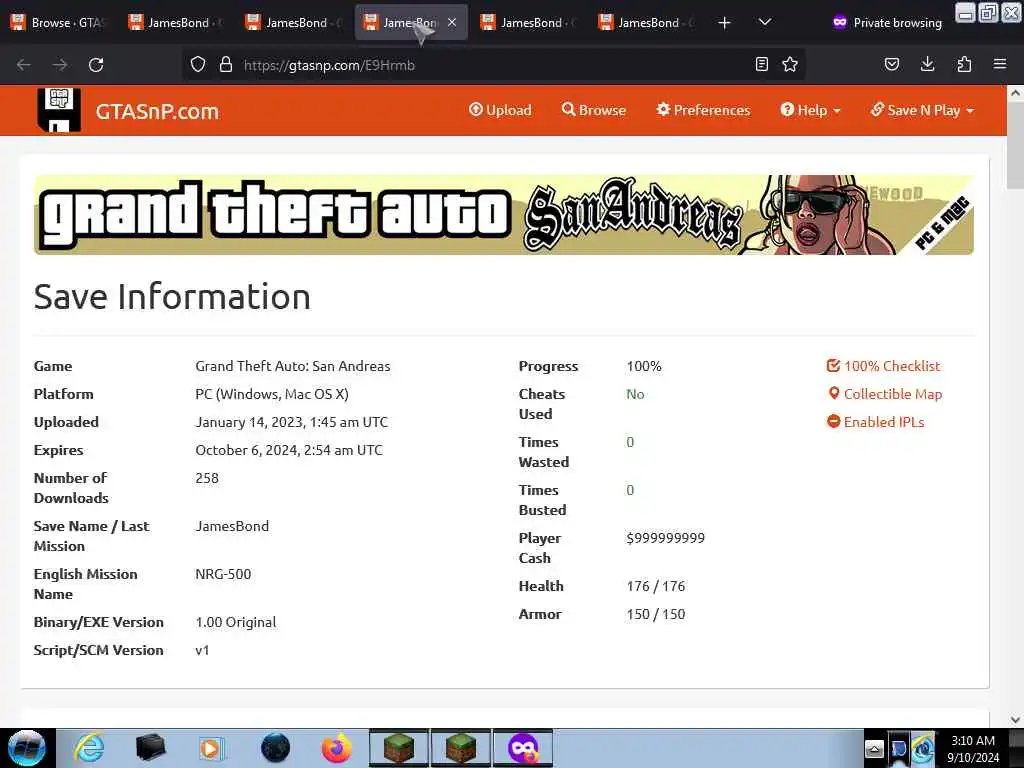
Task: Open the Browse saves page
Action: (594, 110)
